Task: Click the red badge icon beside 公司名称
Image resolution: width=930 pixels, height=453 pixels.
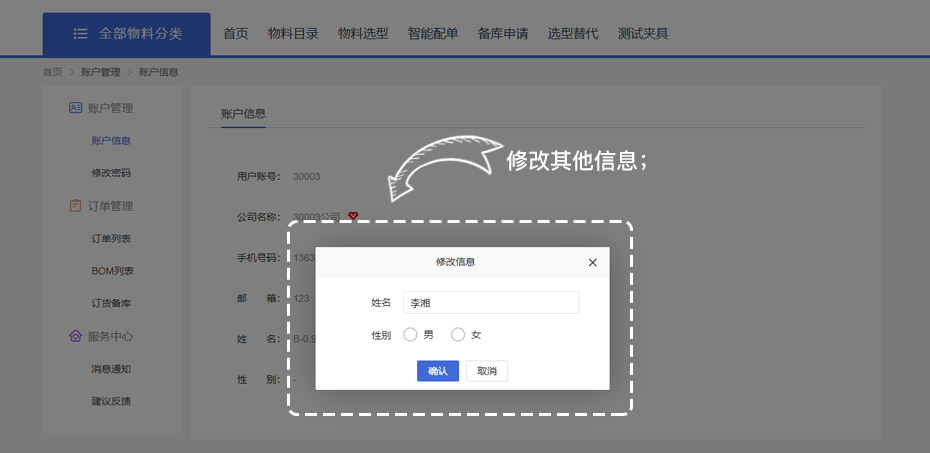Action: (x=353, y=216)
